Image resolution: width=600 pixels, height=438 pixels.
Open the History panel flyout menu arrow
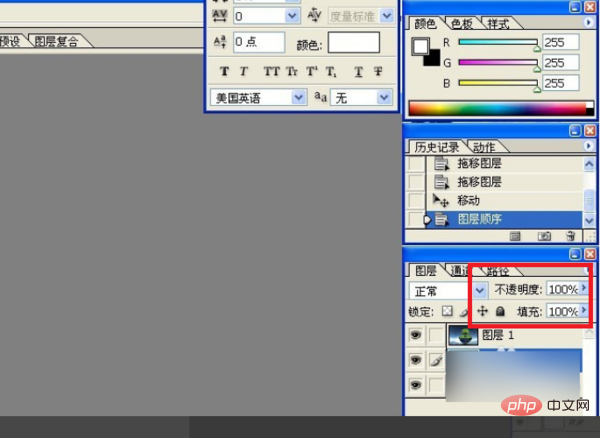pos(589,146)
